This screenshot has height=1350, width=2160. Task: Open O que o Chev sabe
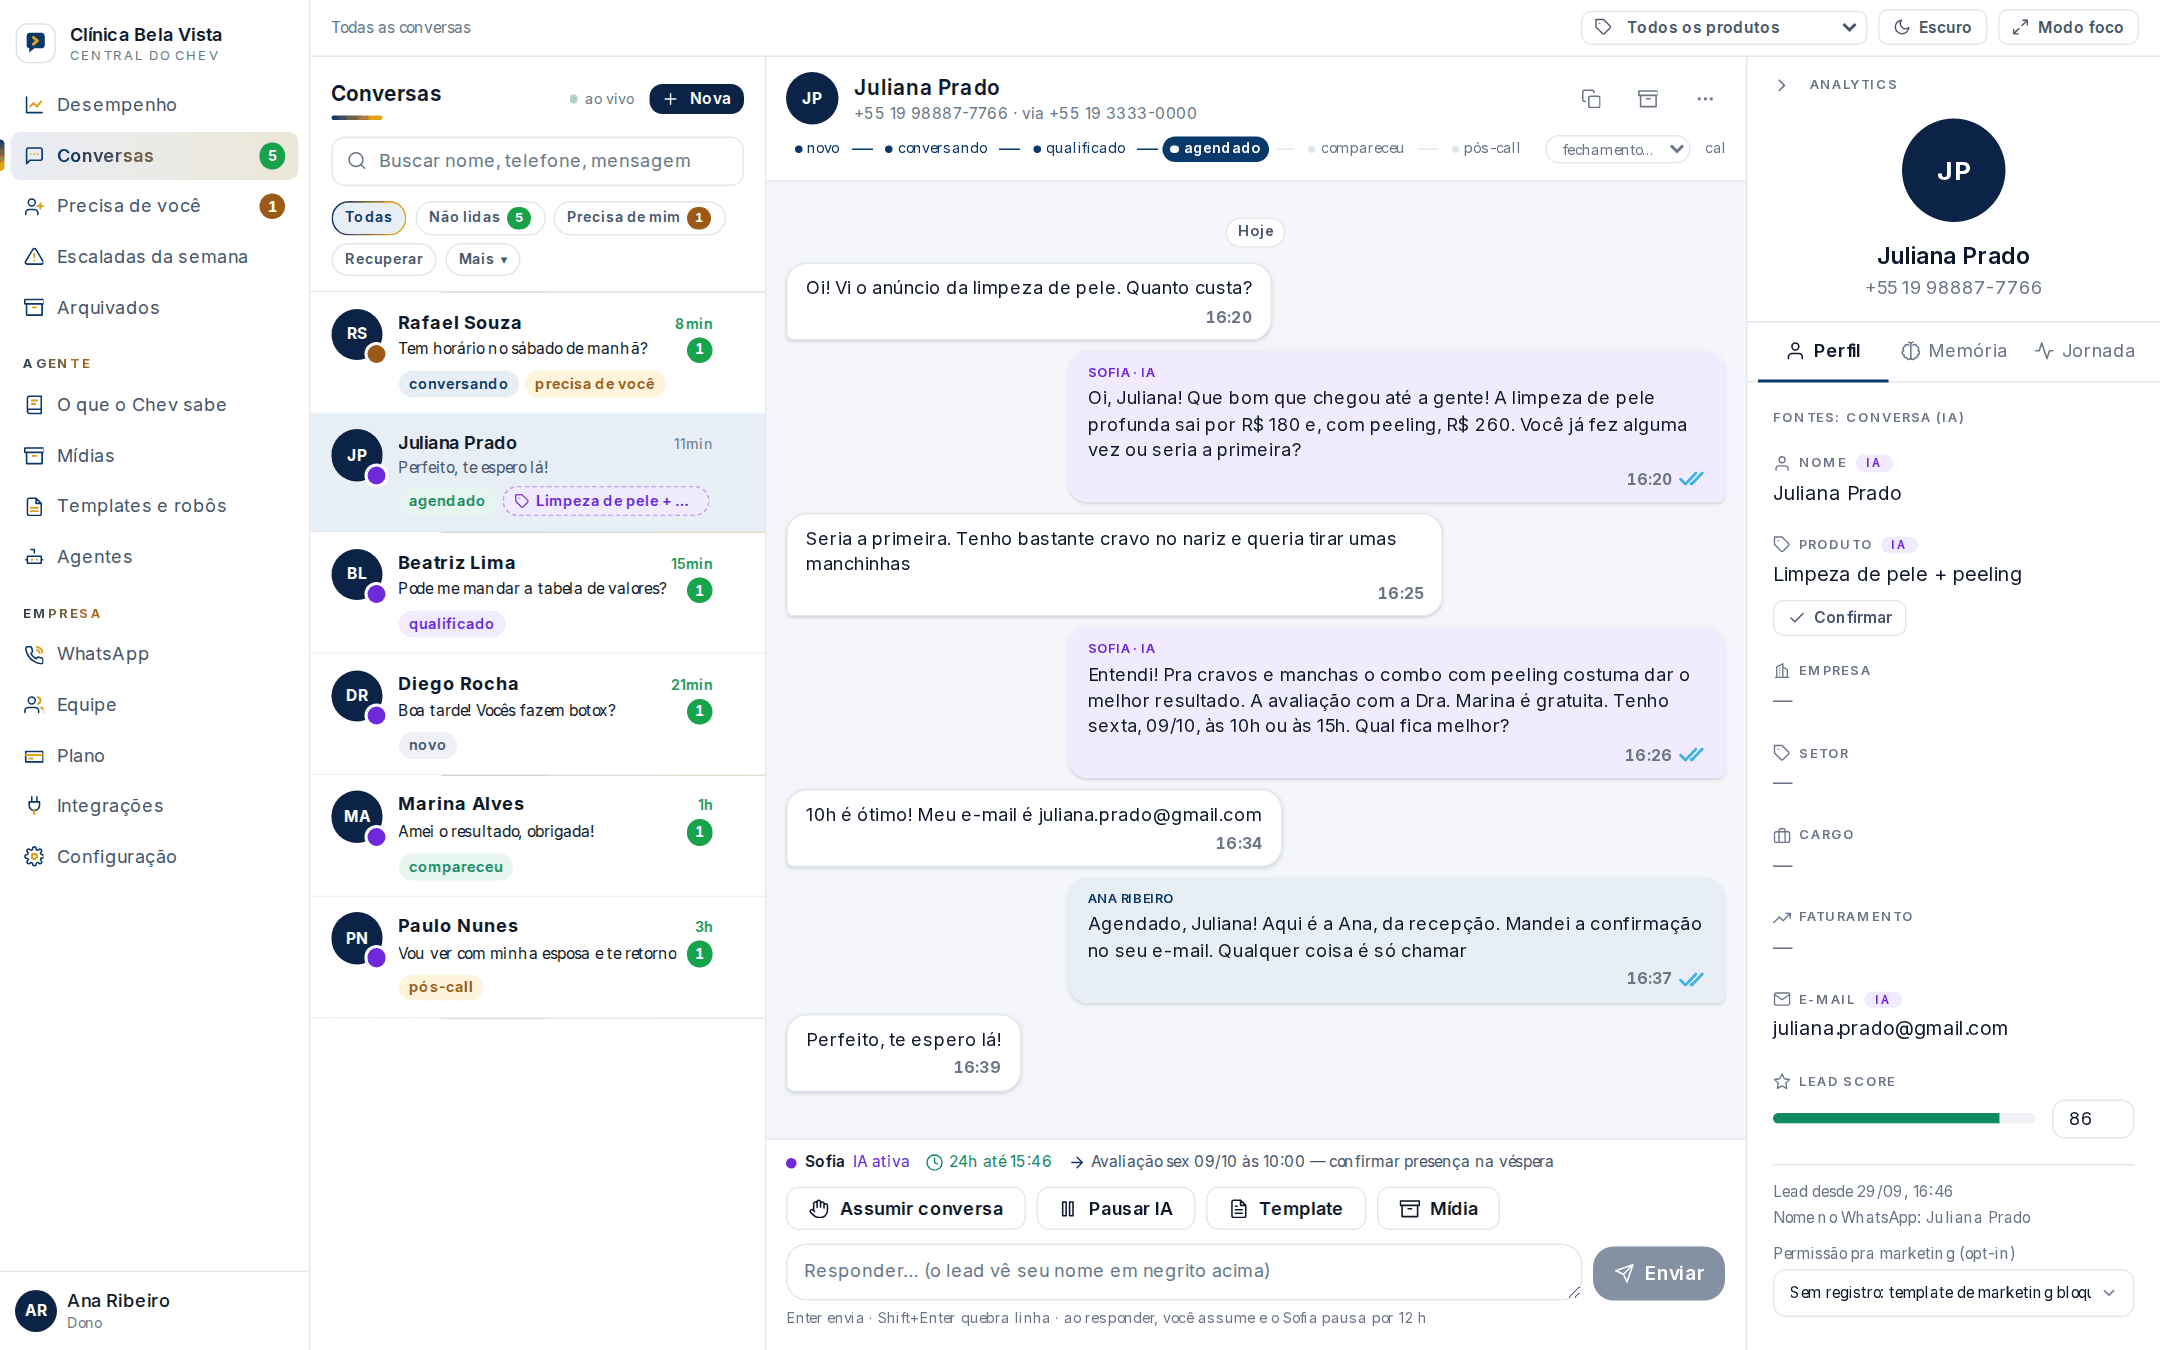155,405
